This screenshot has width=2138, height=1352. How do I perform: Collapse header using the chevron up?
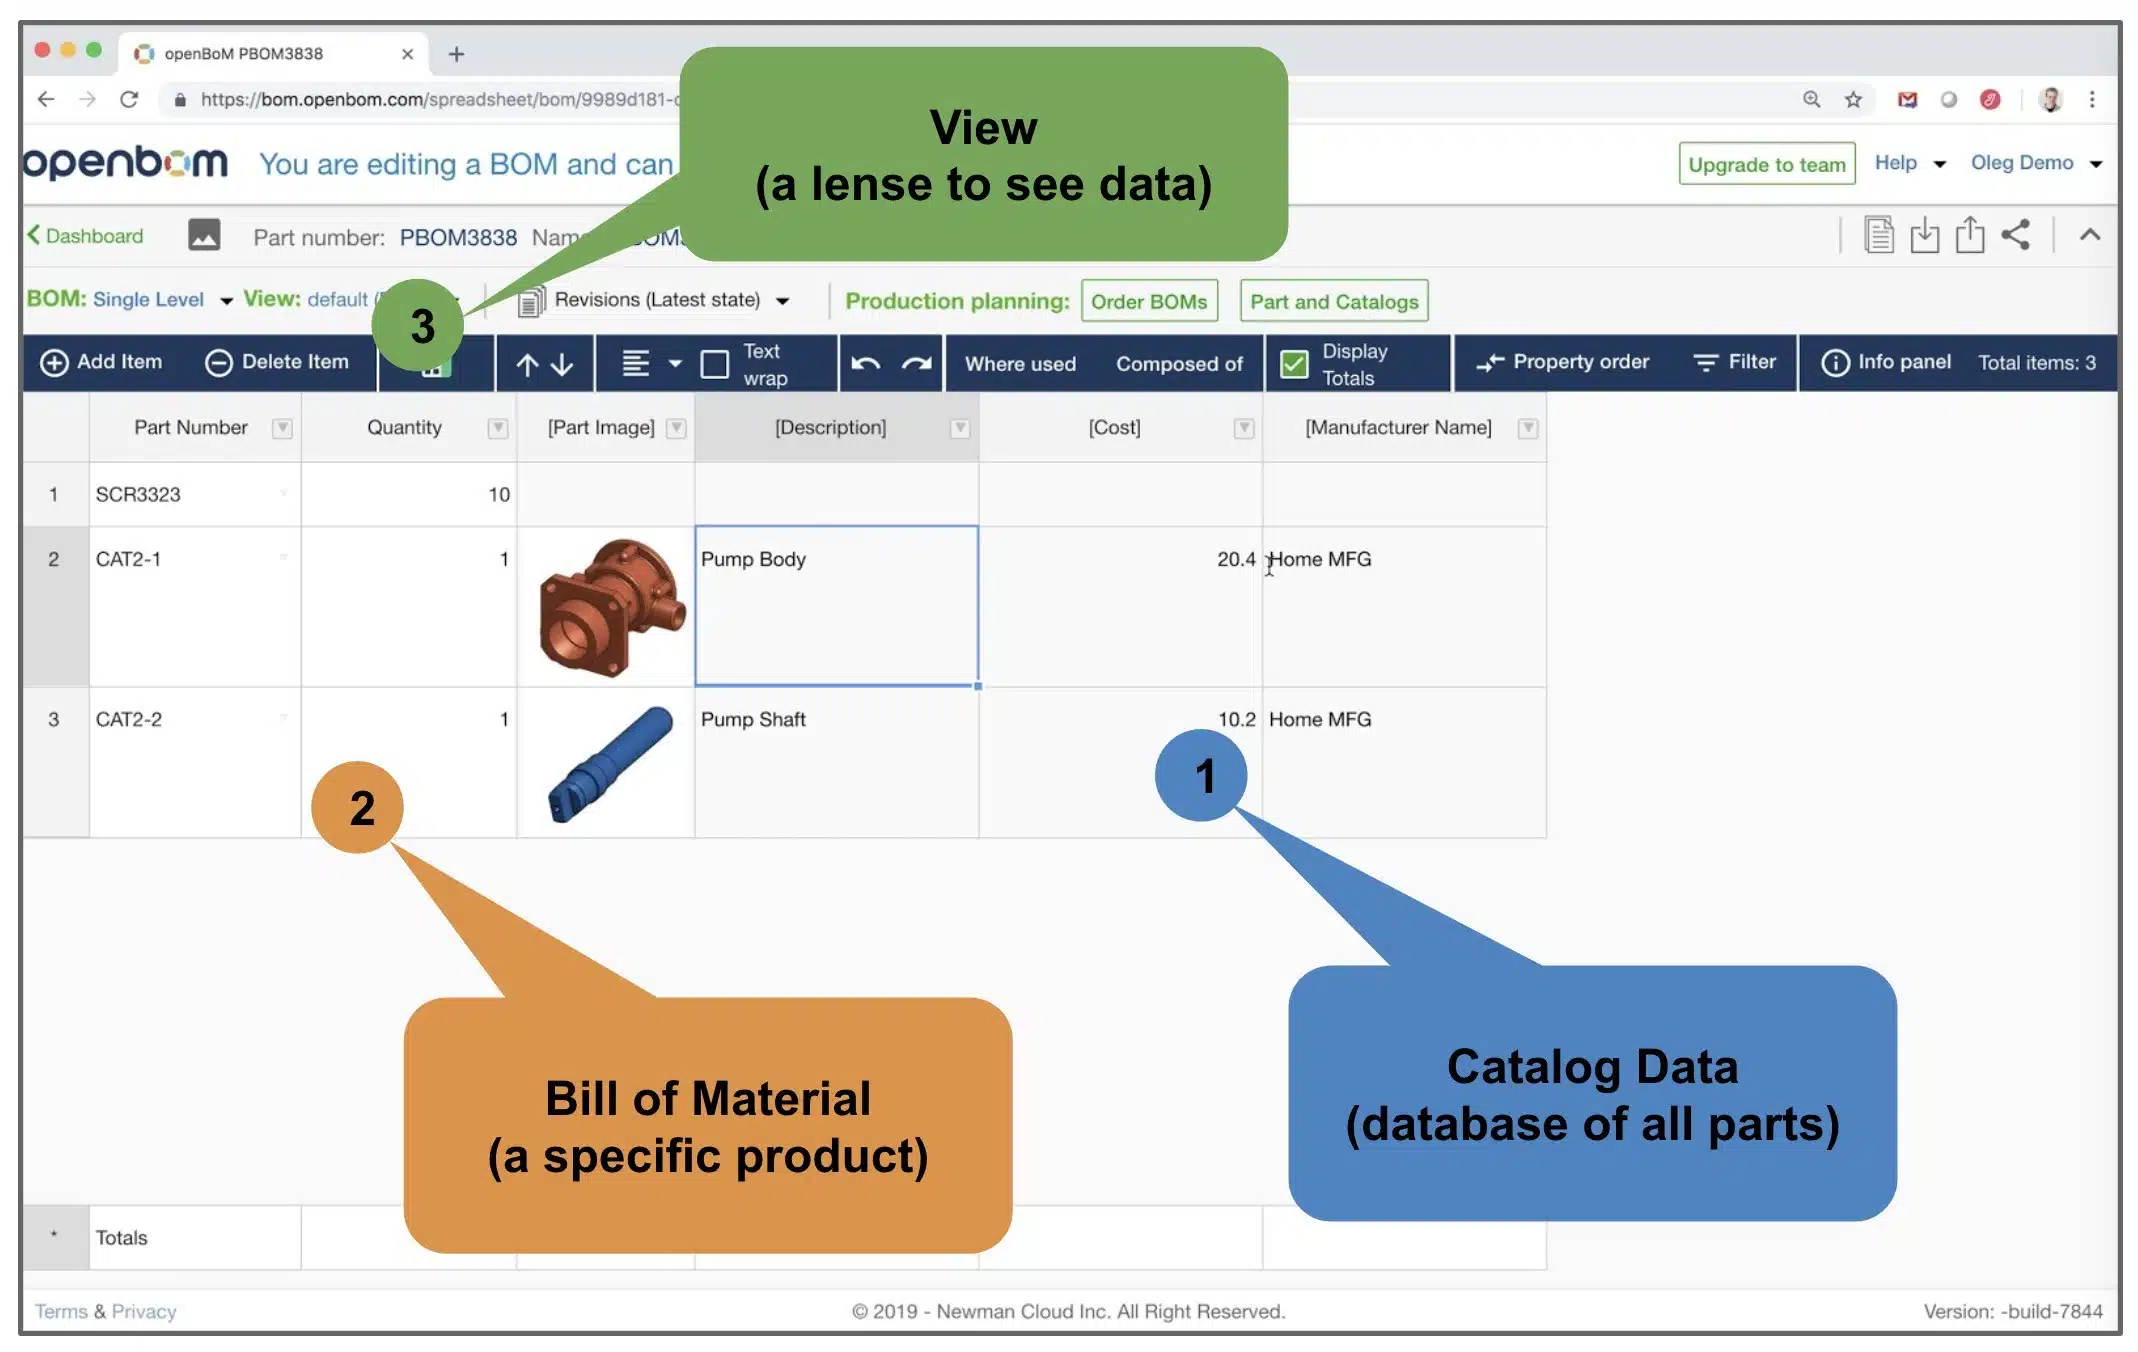tap(2089, 235)
